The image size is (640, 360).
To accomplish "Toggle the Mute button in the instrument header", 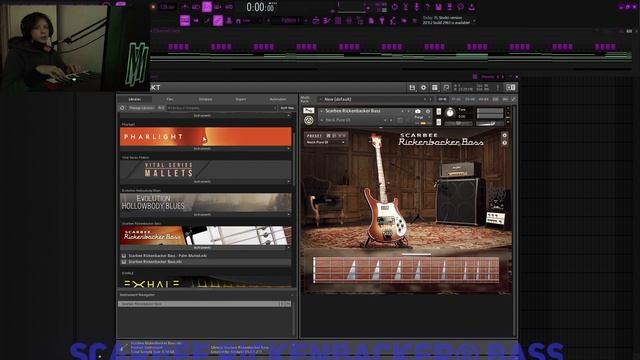I will coord(439,122).
